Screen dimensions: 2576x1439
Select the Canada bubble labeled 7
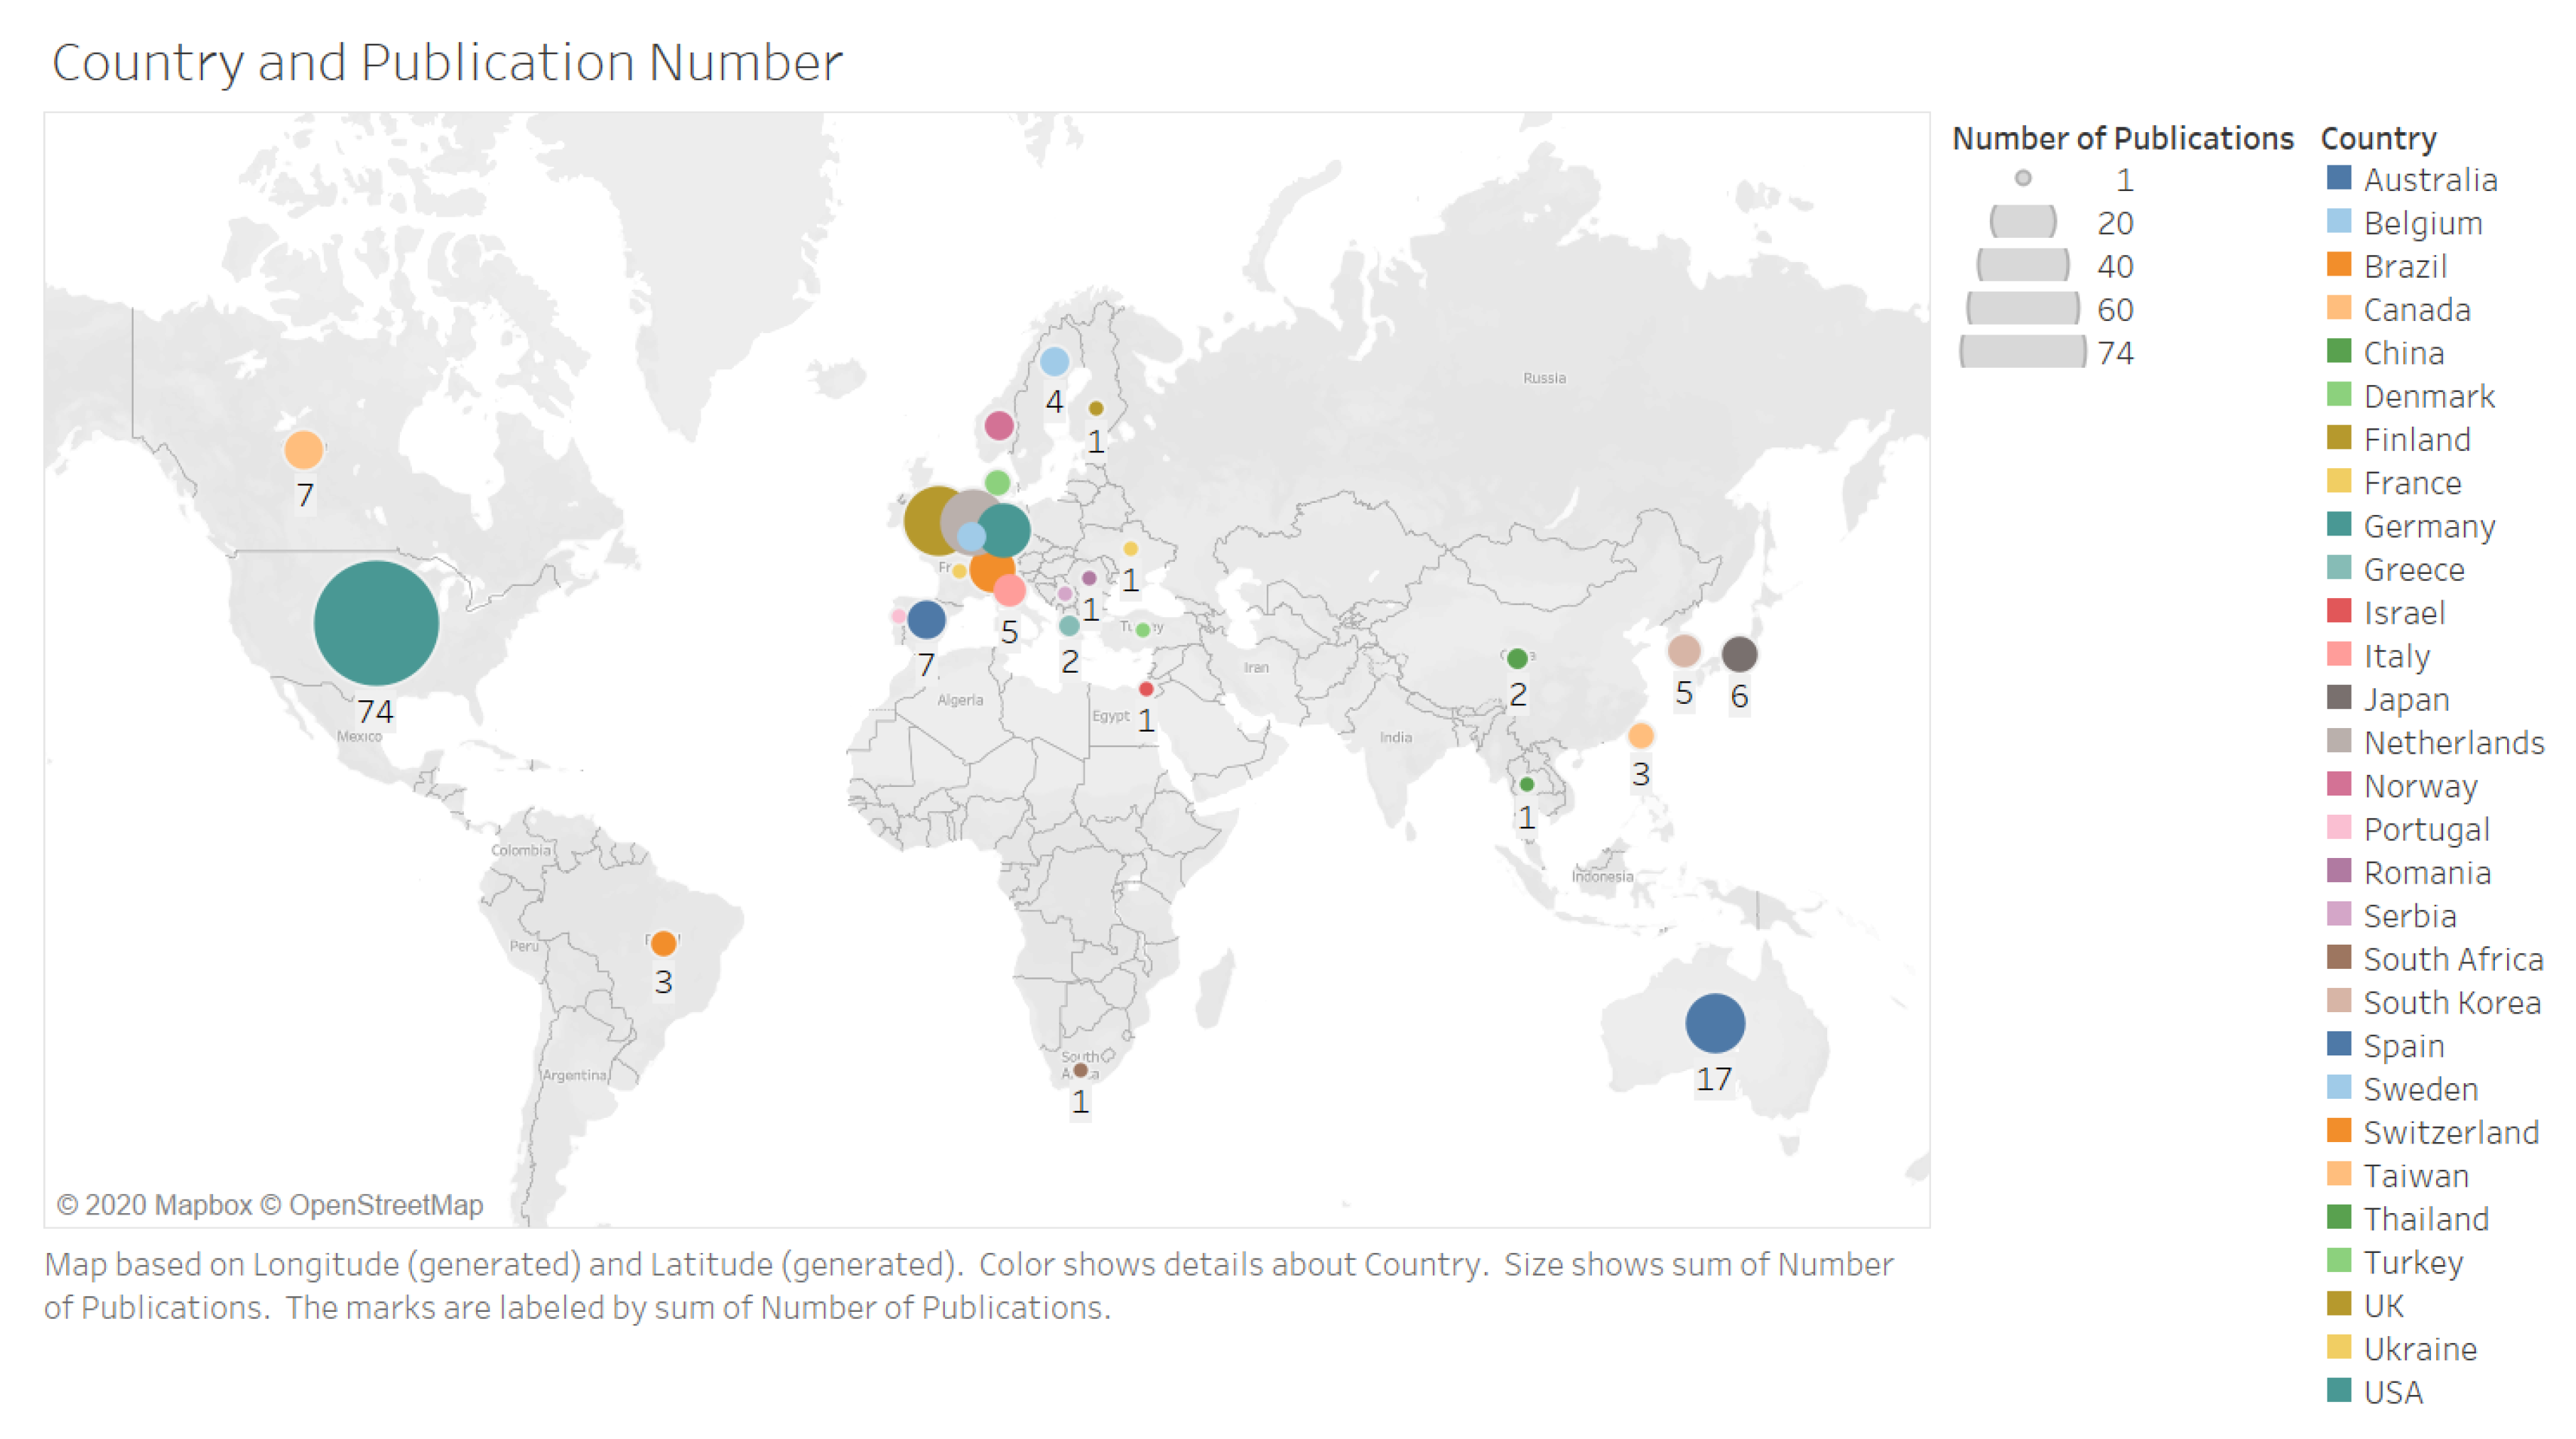click(x=303, y=450)
